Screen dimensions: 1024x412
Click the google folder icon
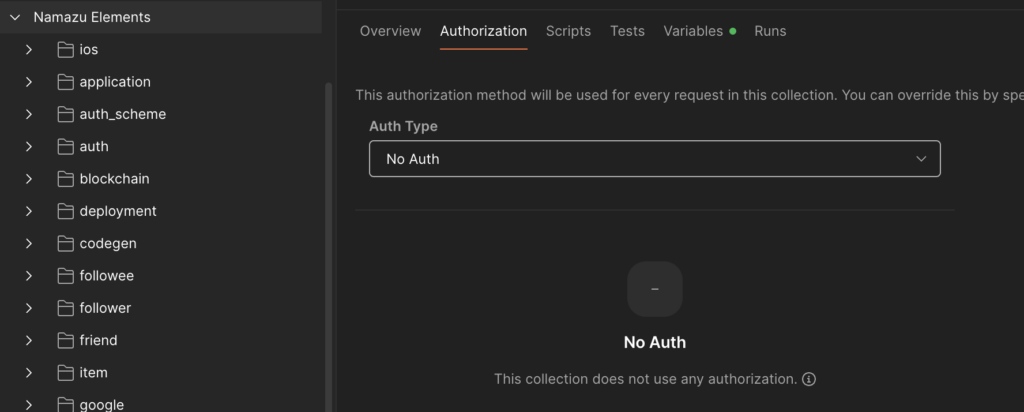click(x=66, y=404)
